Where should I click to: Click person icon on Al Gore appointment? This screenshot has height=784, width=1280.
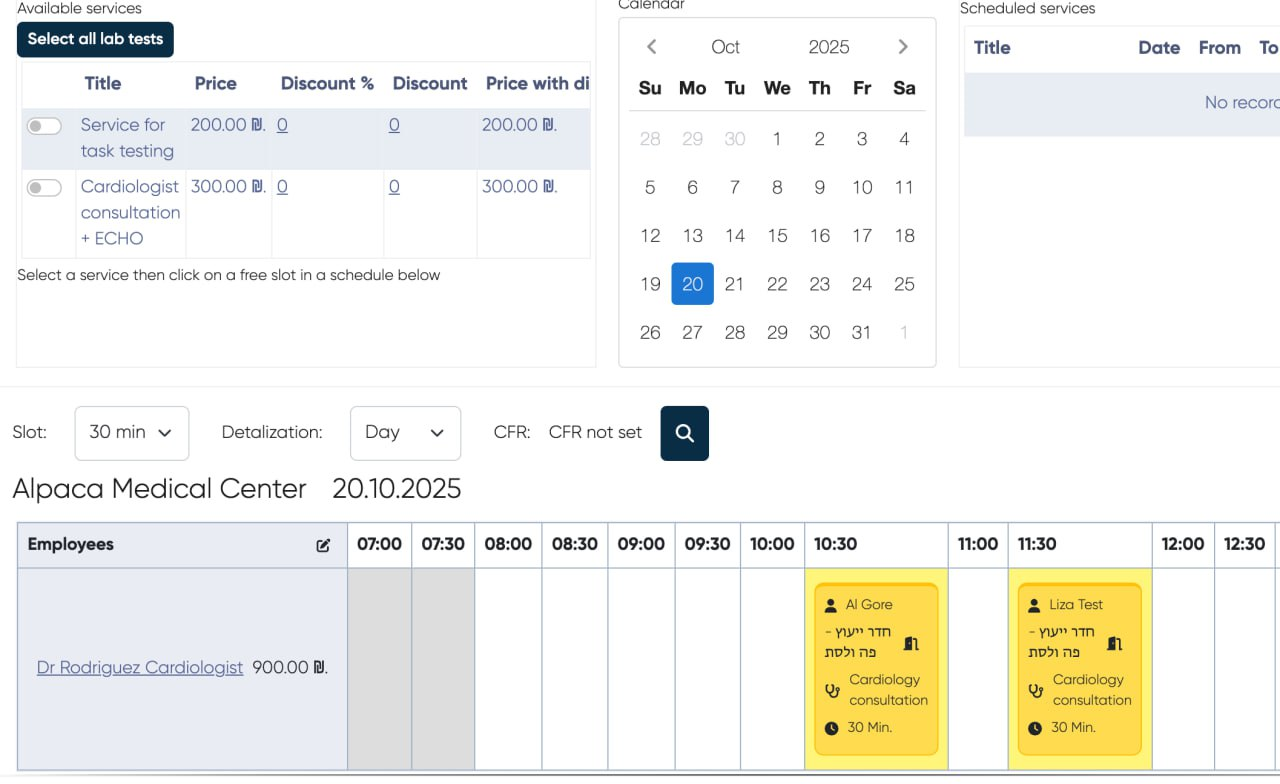831,605
